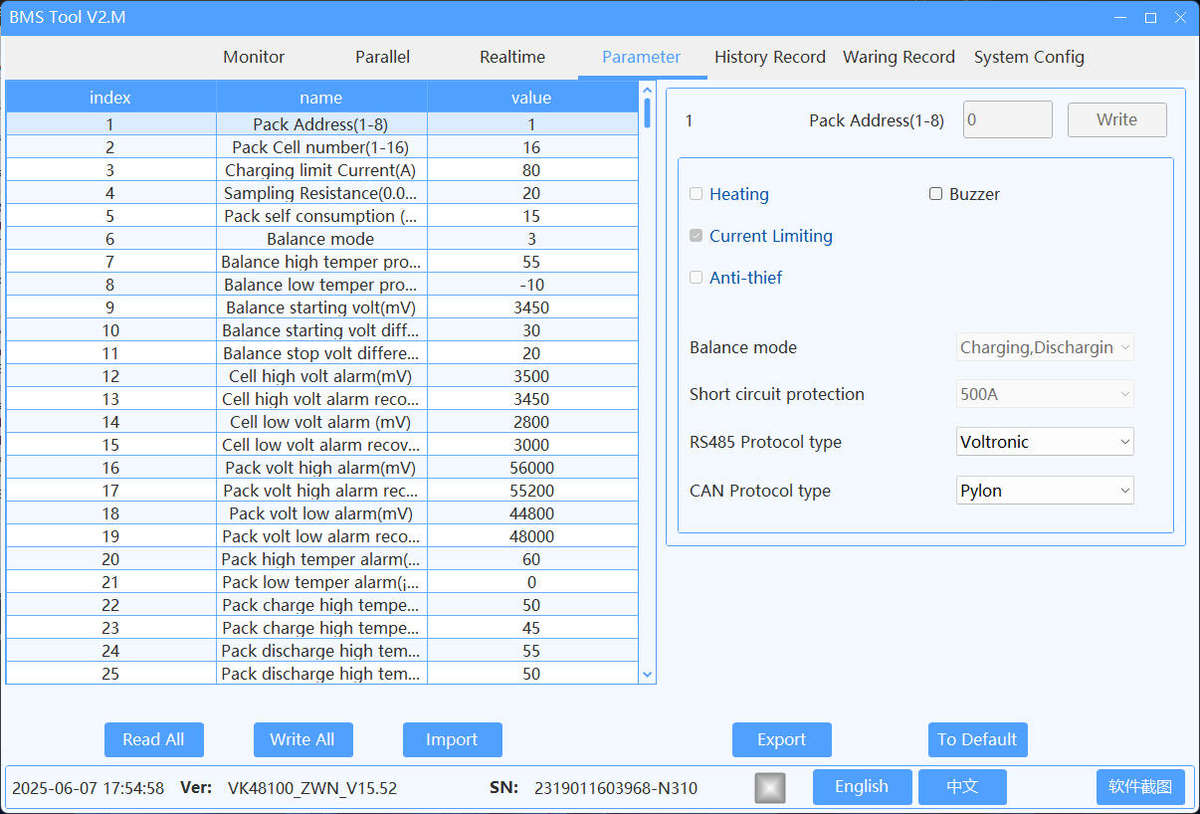Maximize the BMS Tool window
Screen dimensions: 1200x814
pos(1151,18)
